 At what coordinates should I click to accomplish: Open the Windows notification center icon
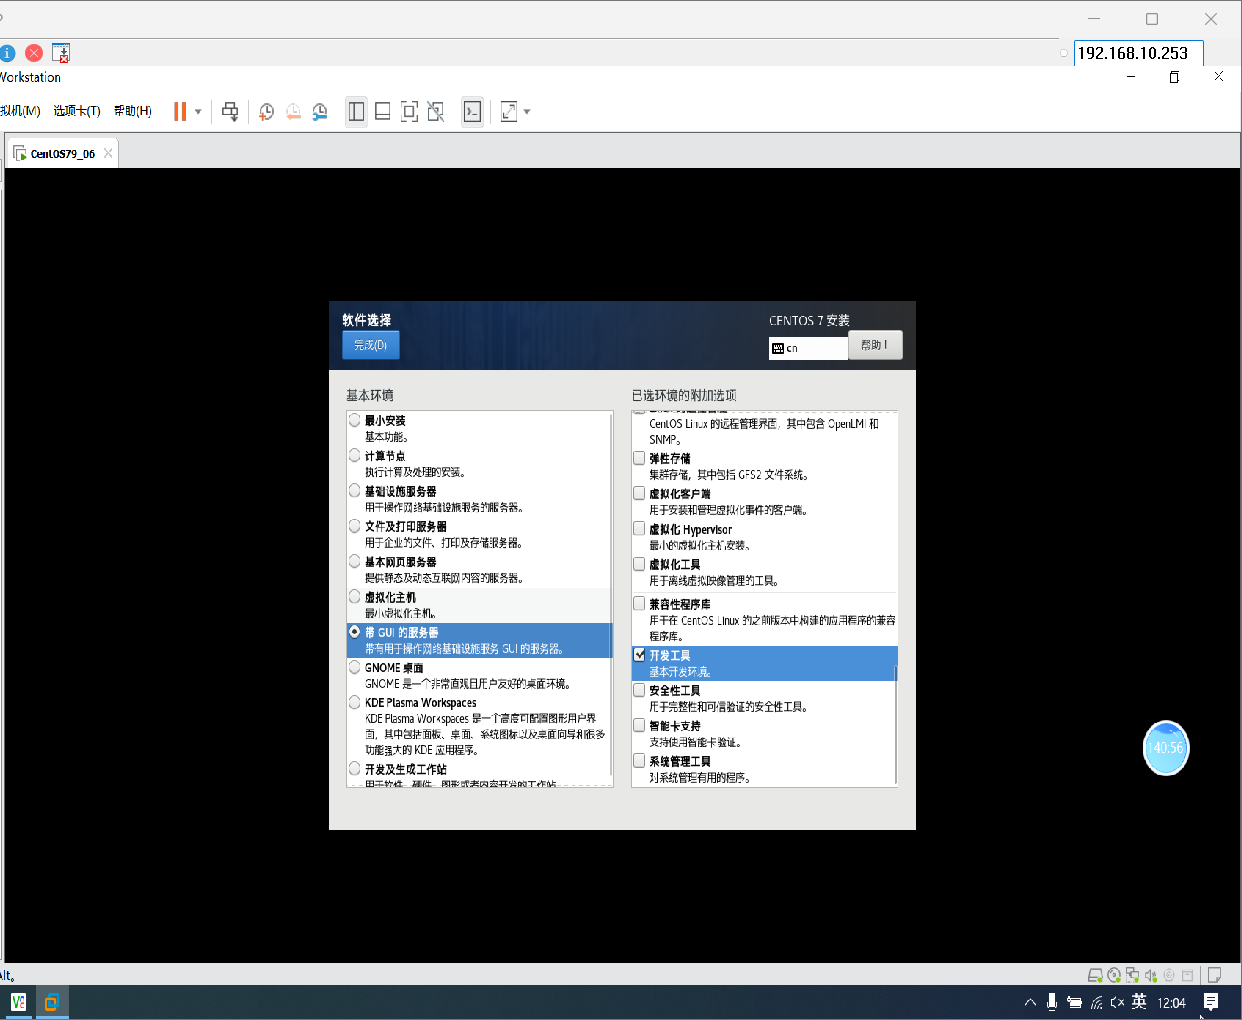coord(1211,1002)
